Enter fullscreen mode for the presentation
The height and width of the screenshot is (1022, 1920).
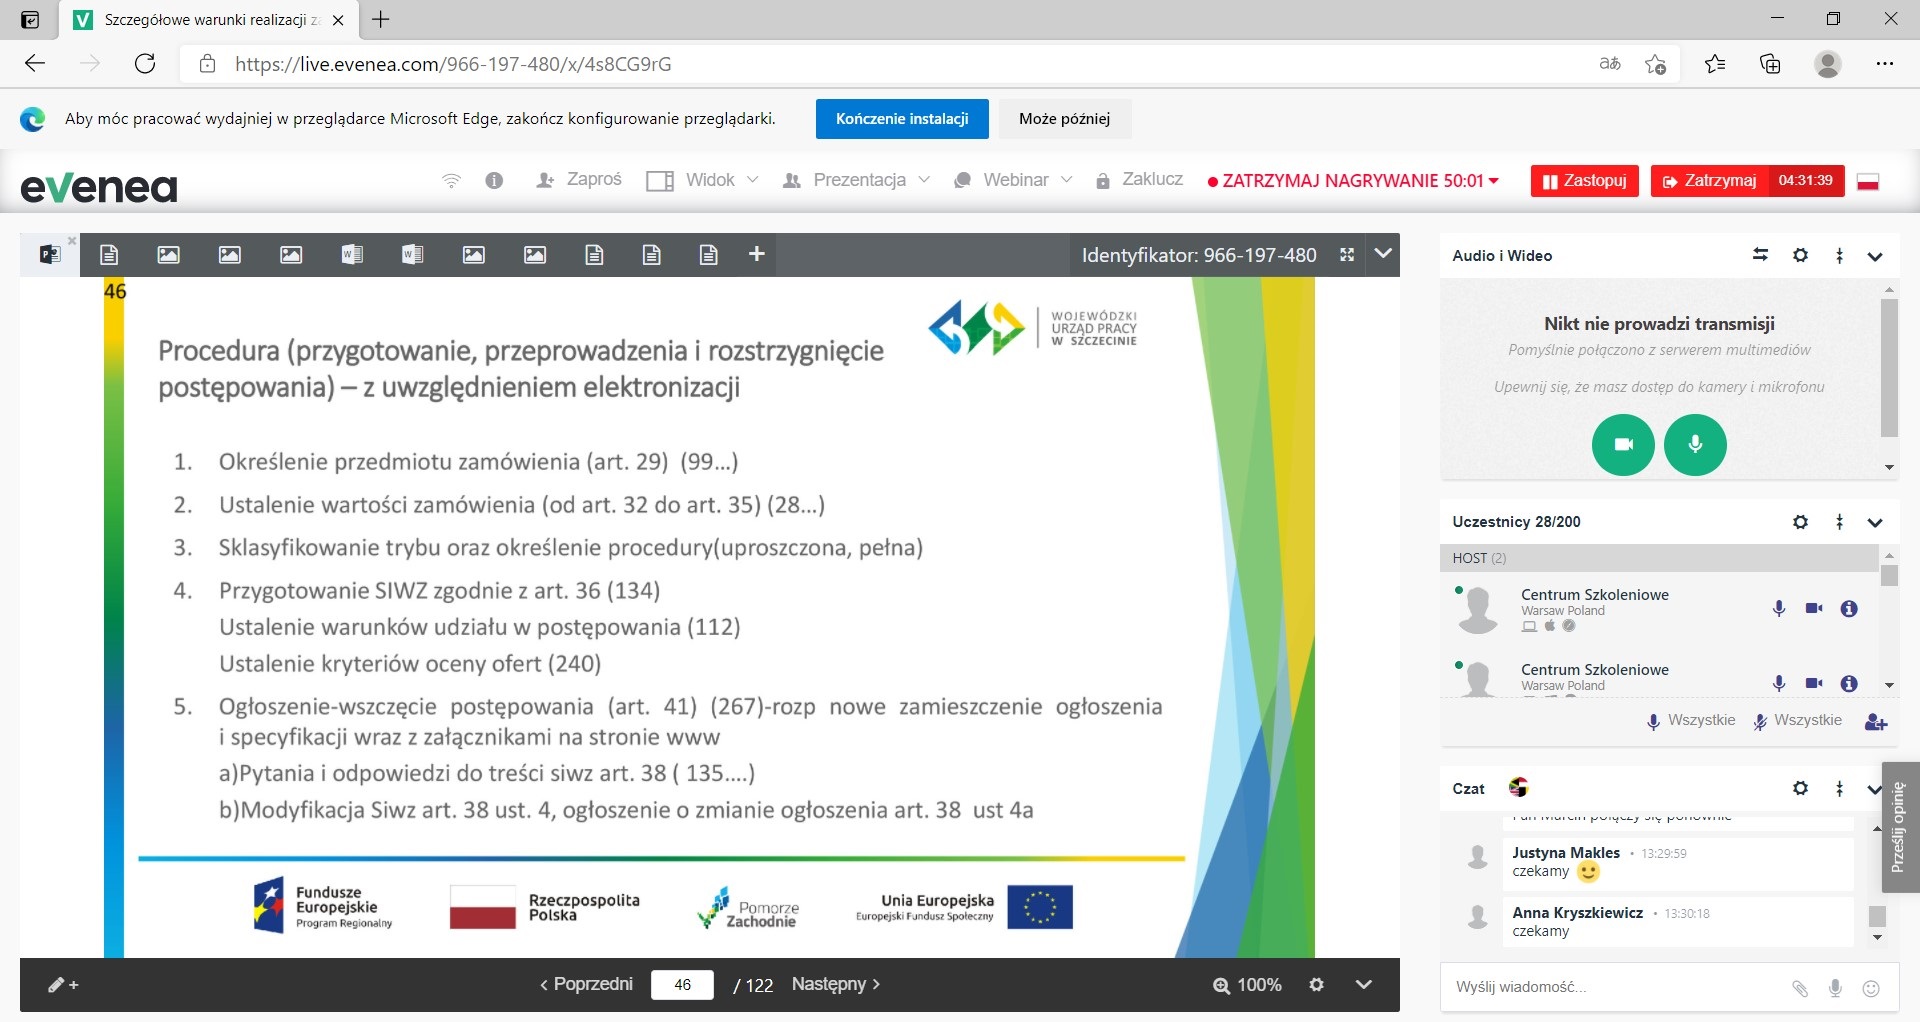(1347, 255)
